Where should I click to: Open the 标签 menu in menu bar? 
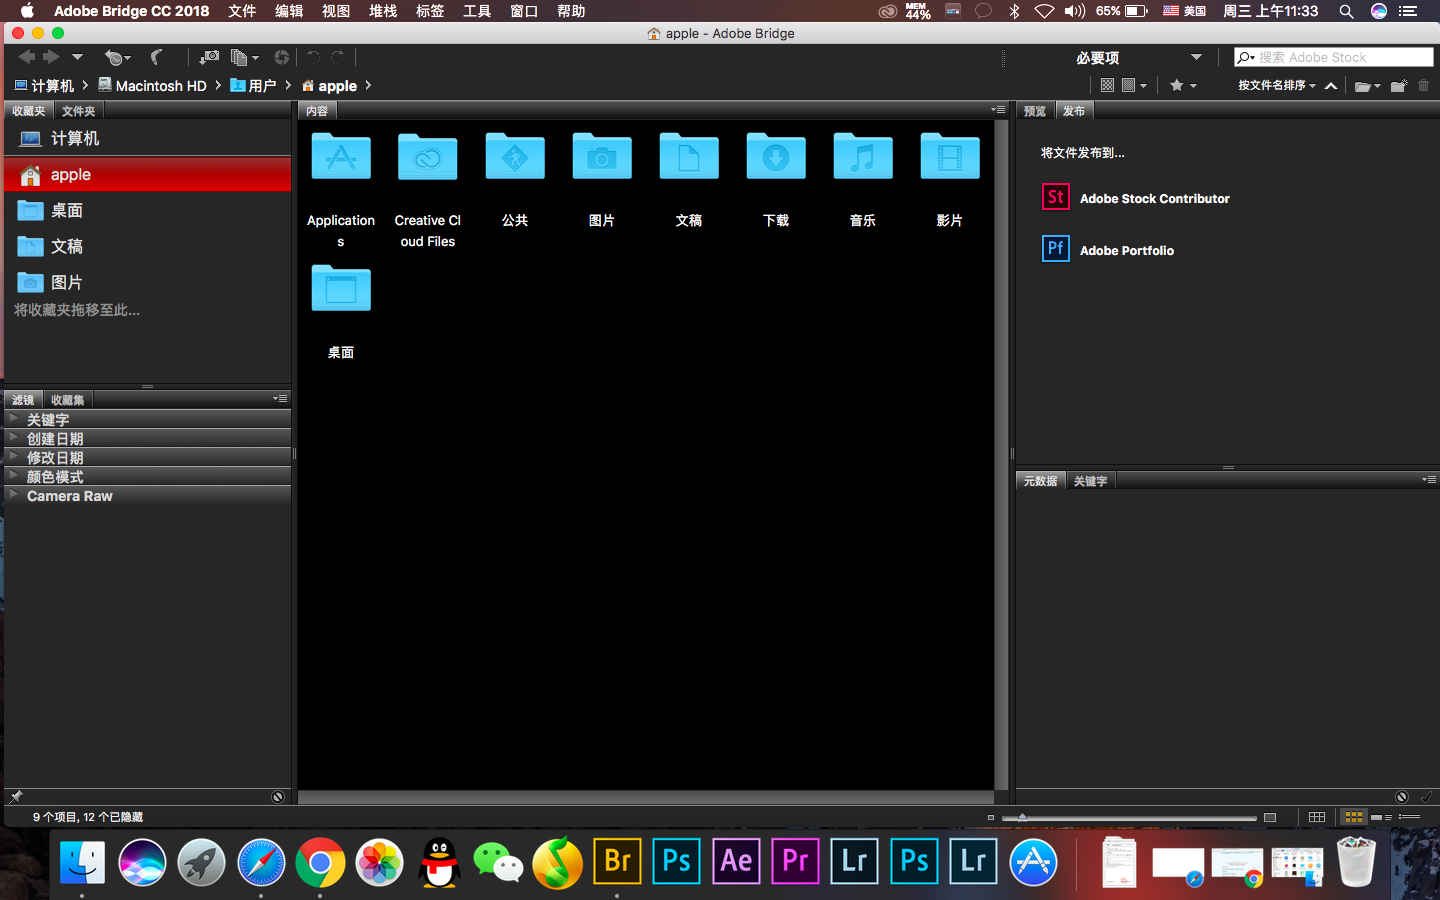point(429,11)
